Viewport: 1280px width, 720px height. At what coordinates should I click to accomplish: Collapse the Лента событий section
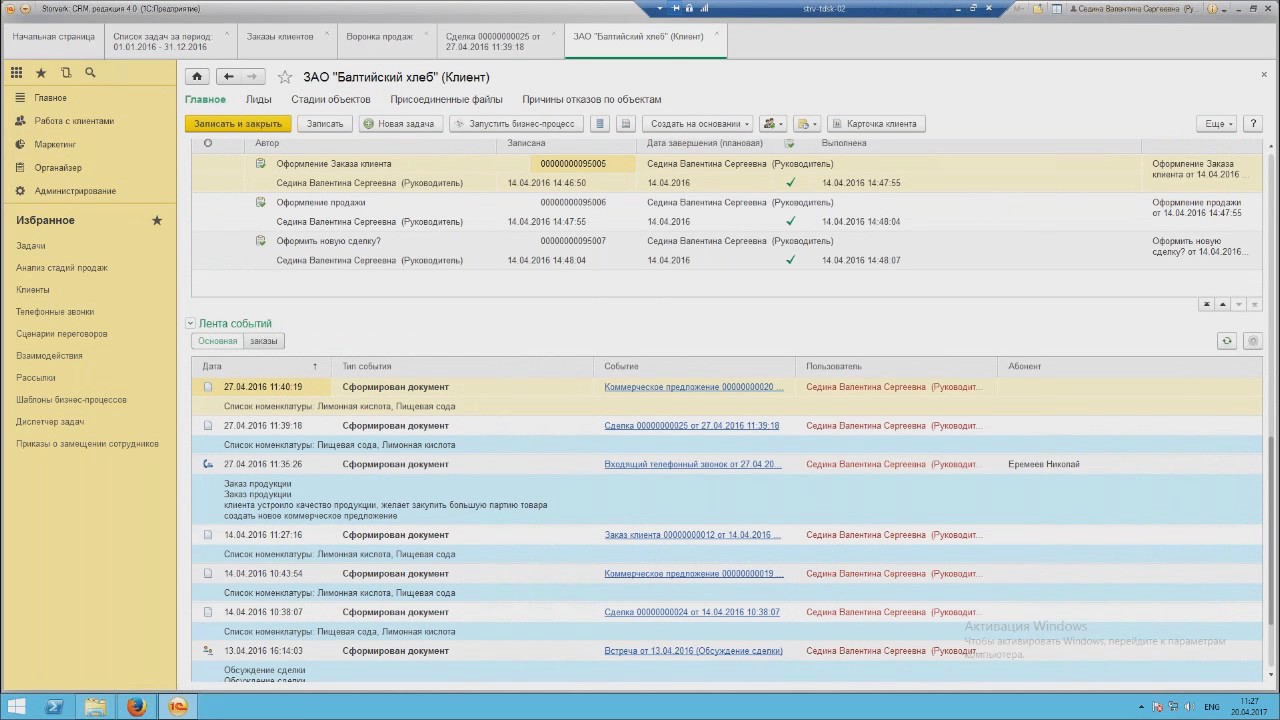point(190,323)
